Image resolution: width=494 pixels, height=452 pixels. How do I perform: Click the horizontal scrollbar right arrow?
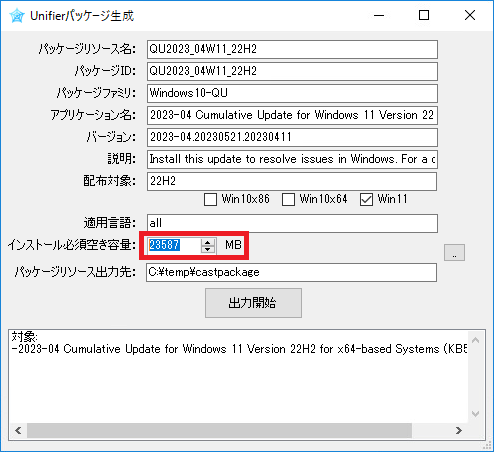pyautogui.click(x=459, y=430)
